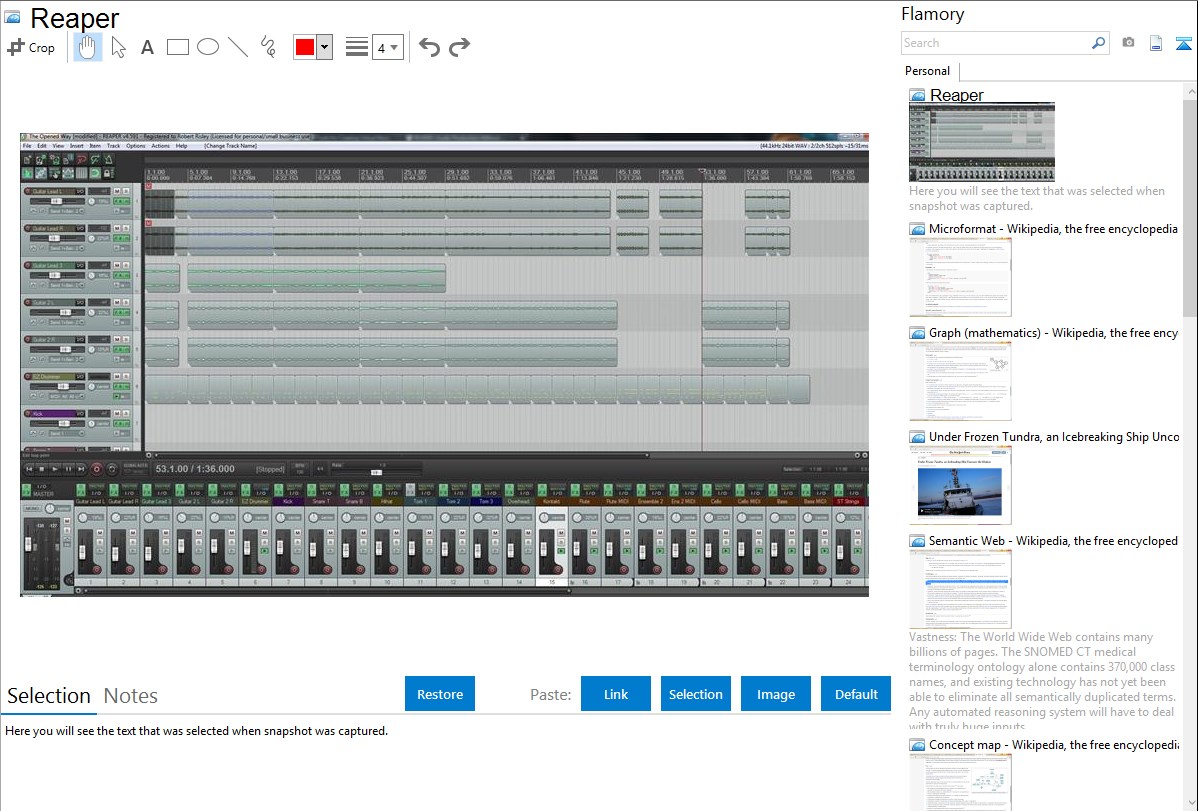Open the line width dropdown showing 4

pos(387,48)
